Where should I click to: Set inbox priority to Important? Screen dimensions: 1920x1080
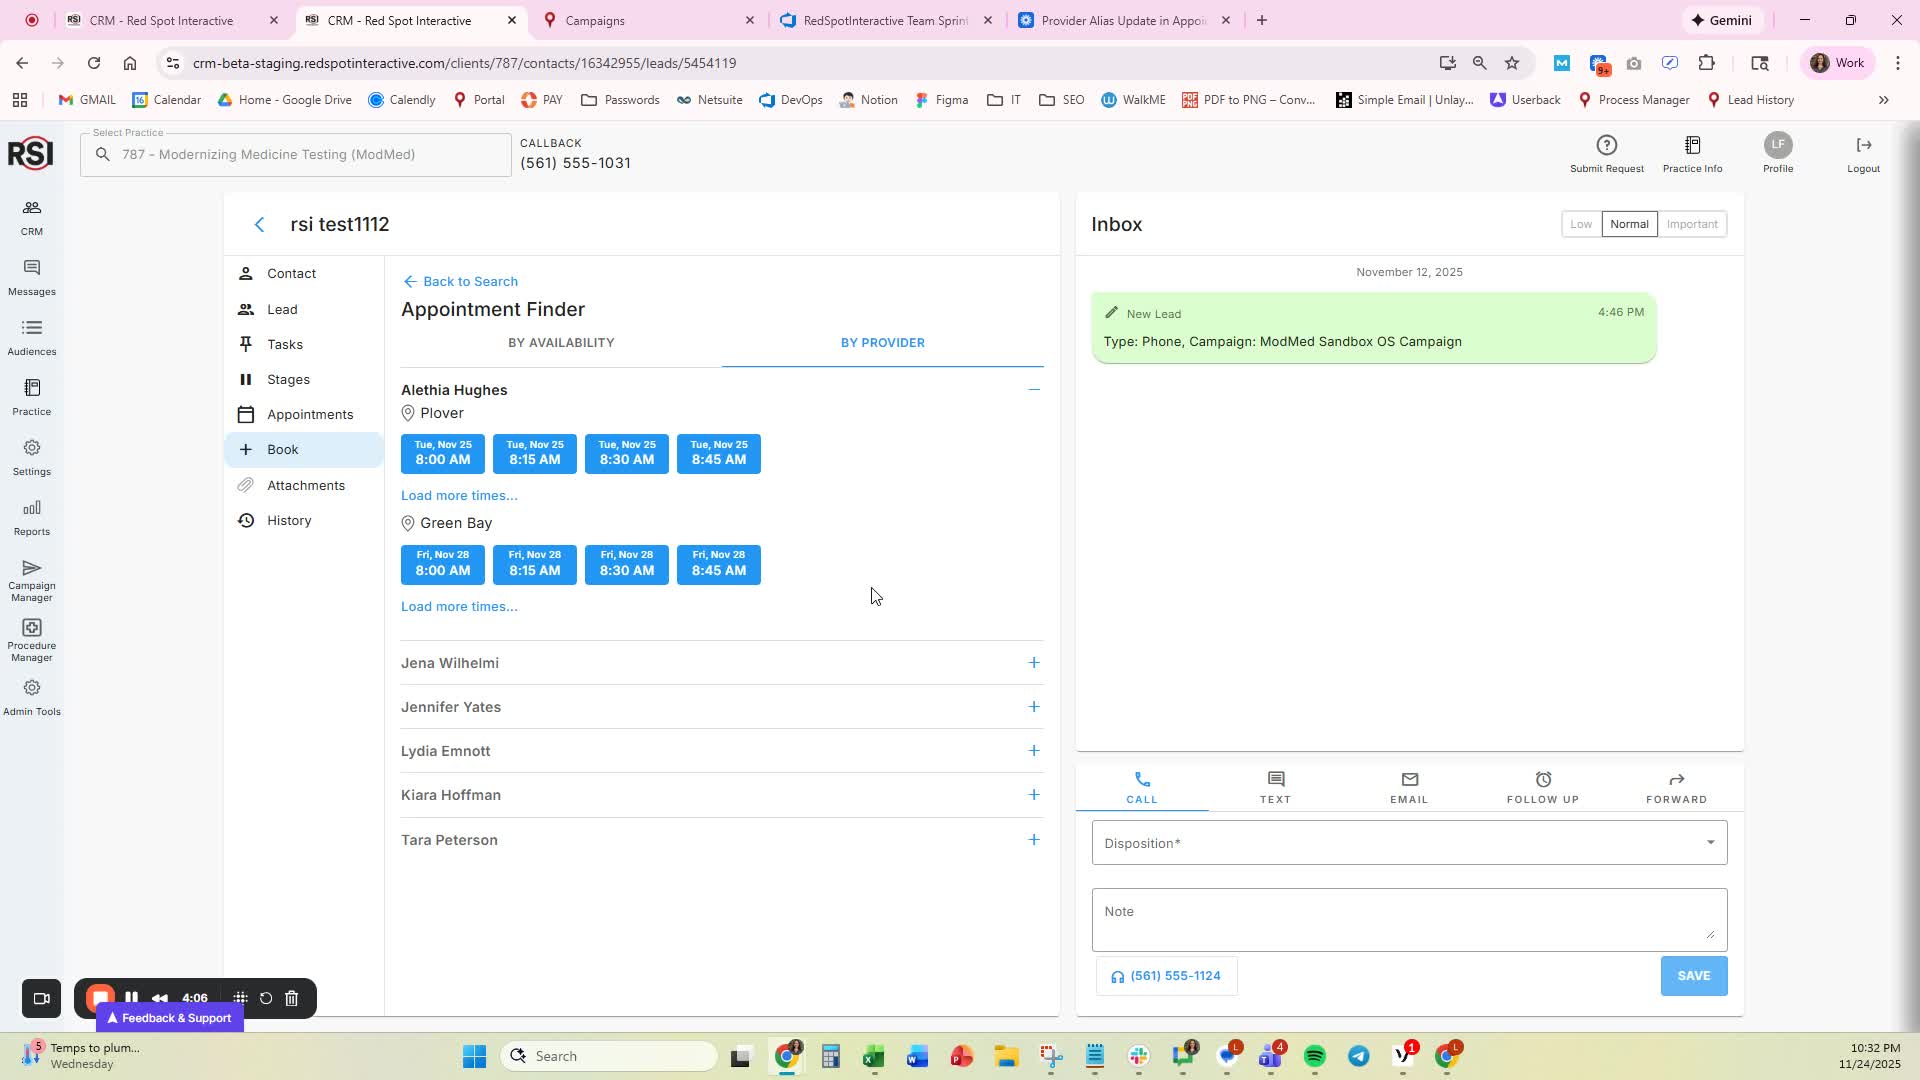(x=1691, y=224)
